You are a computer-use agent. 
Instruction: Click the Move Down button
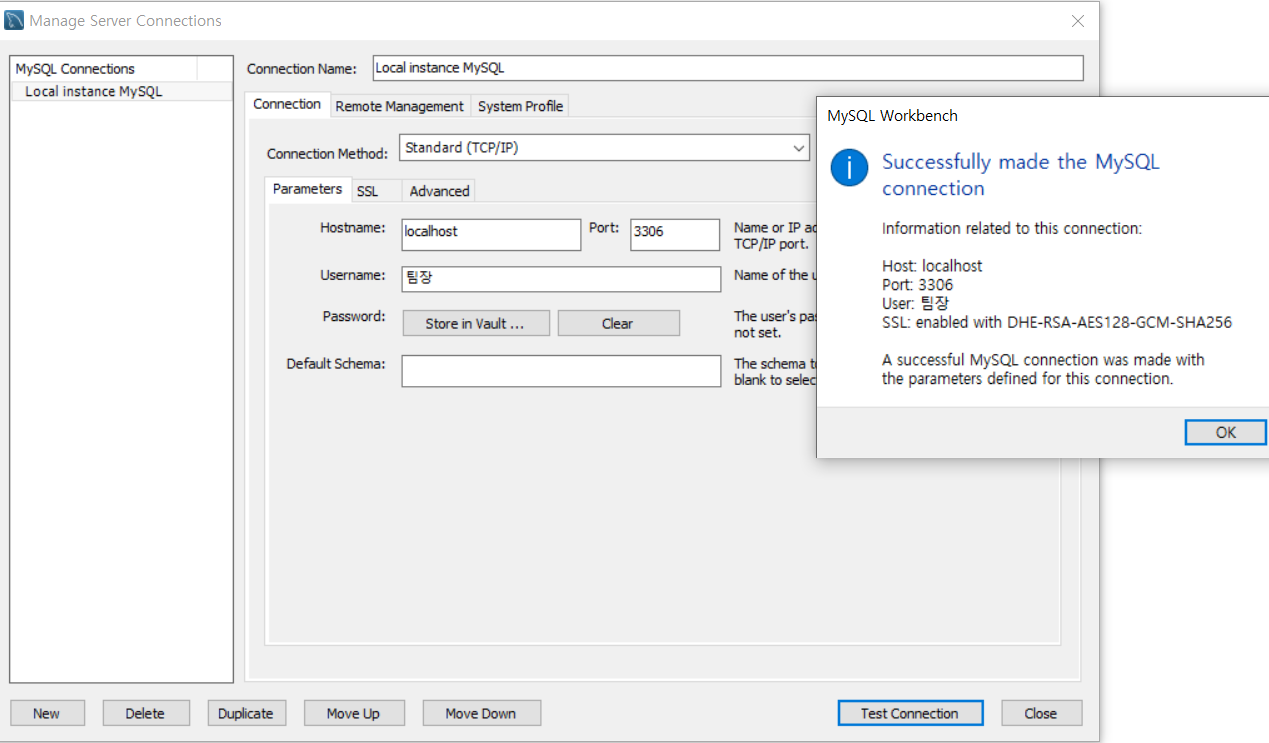point(481,713)
